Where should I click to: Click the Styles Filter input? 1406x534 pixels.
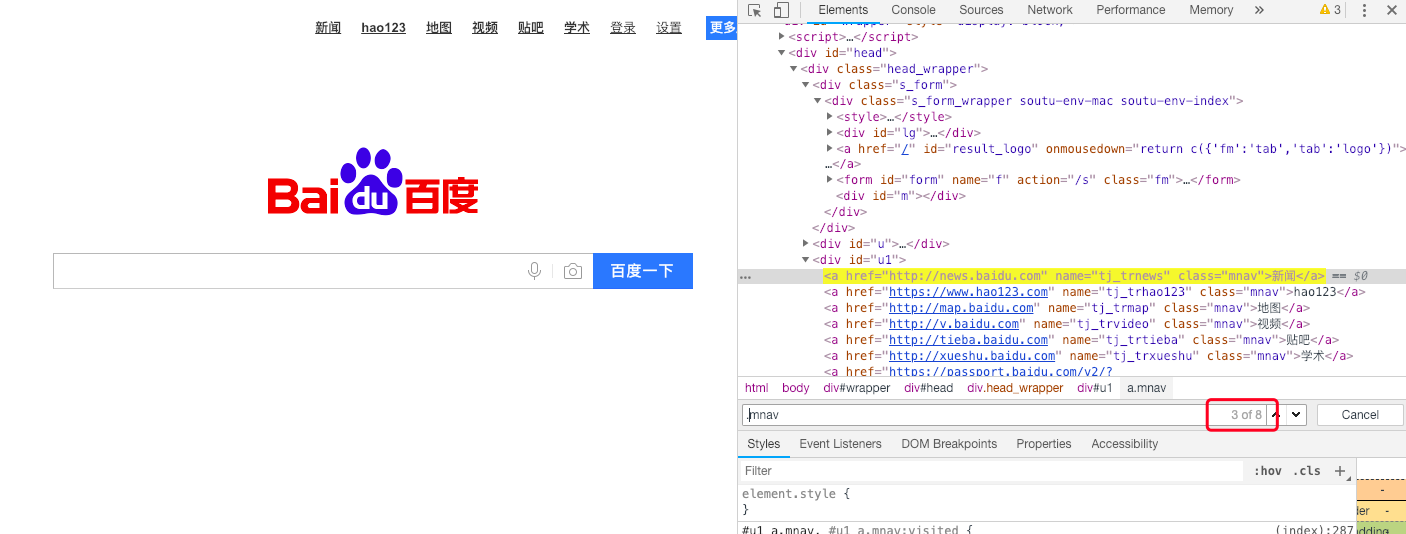point(990,471)
